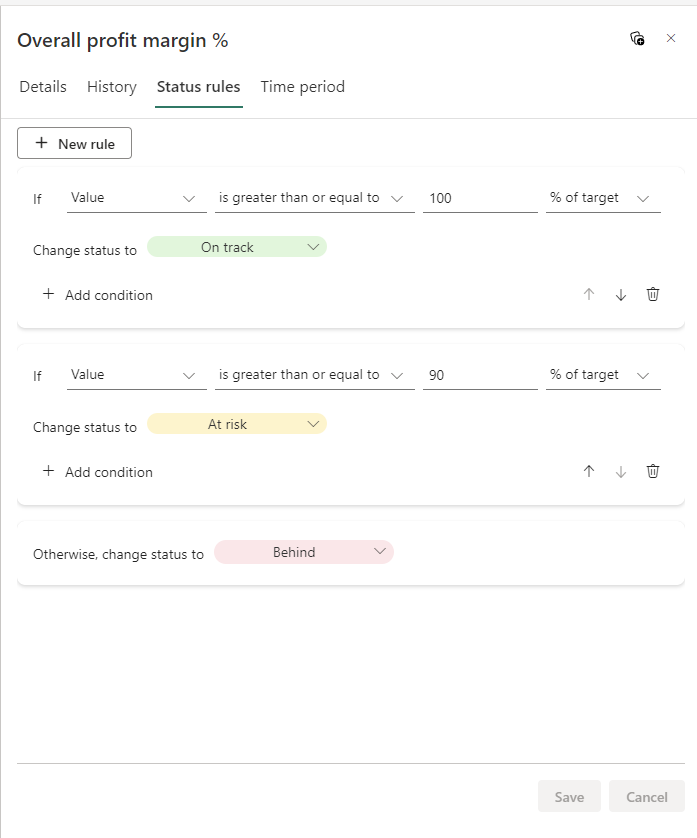Open the comparison operator dropdown in second rule
Screen dimensions: 697x838
pyautogui.click(x=314, y=374)
